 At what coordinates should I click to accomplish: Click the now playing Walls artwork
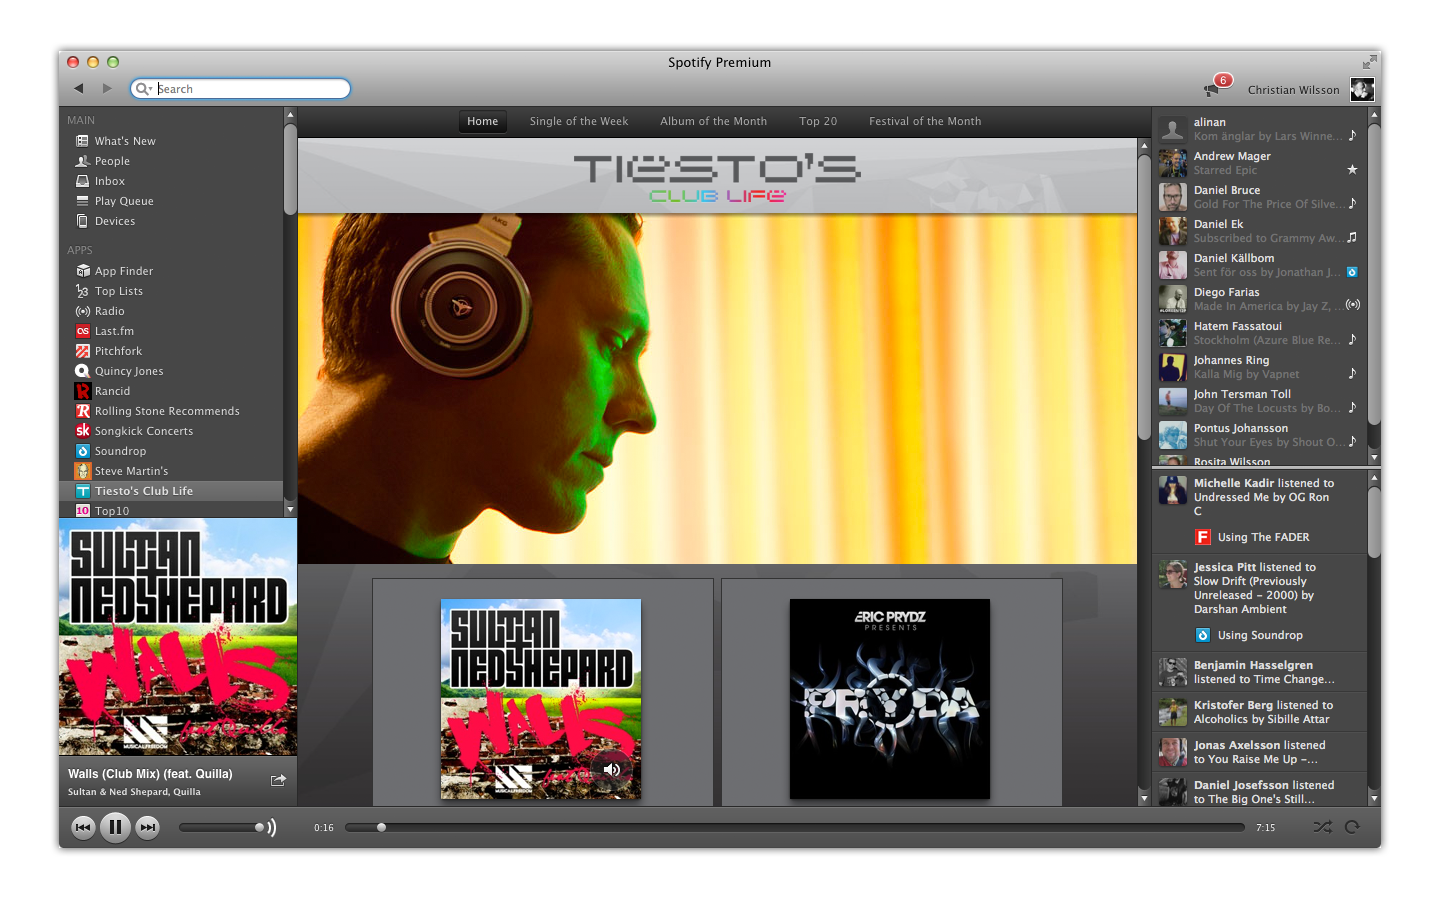178,637
